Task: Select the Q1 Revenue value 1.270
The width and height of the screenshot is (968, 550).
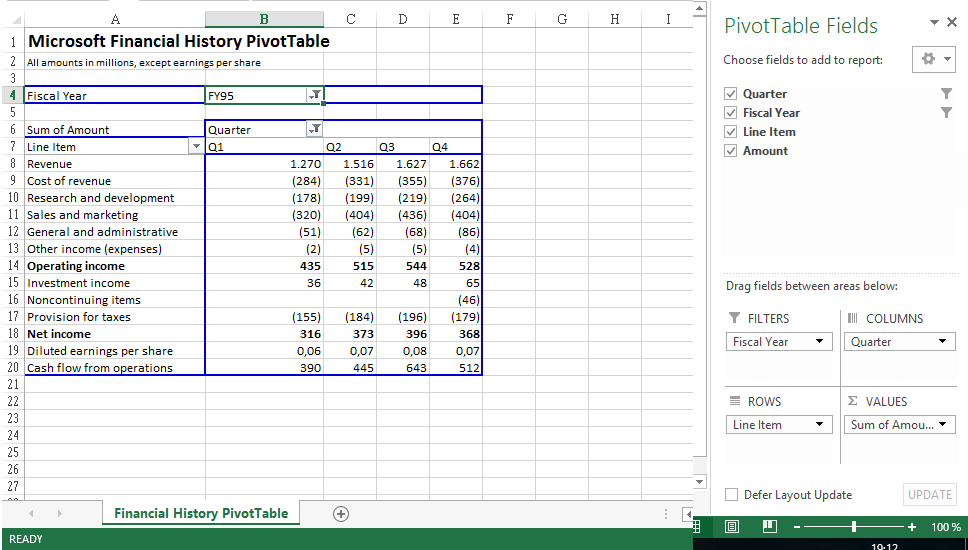Action: (264, 164)
